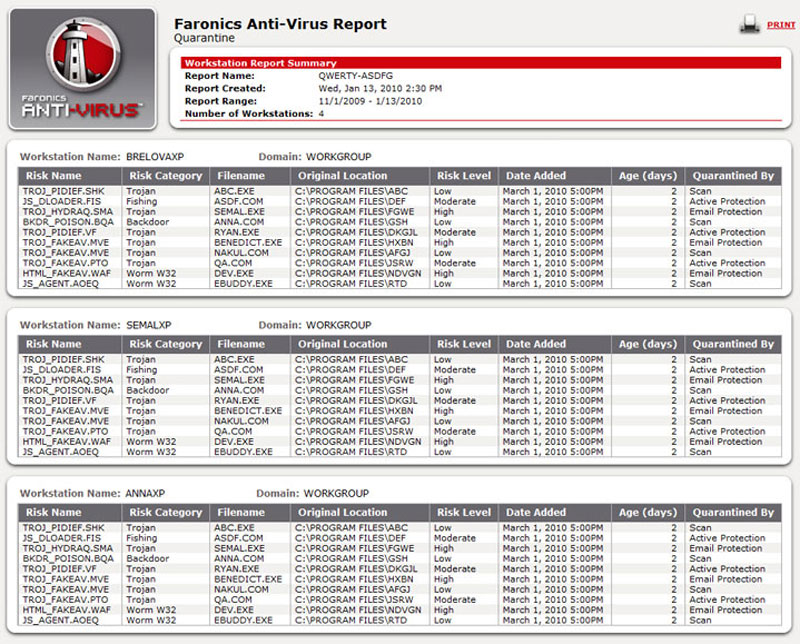The height and width of the screenshot is (644, 800).
Task: Click the BRELOVAXP workstation name
Action: click(x=155, y=157)
